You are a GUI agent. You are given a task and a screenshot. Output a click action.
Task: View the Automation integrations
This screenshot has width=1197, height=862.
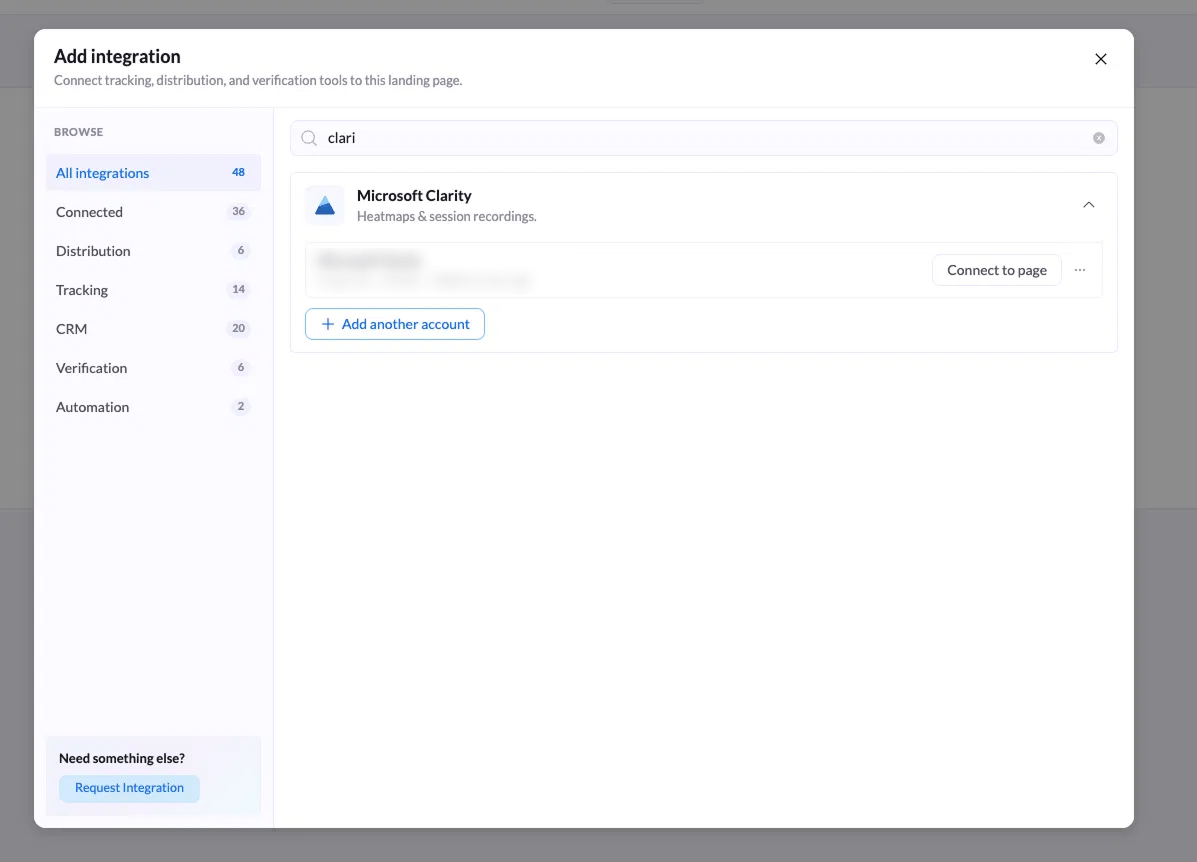153,407
